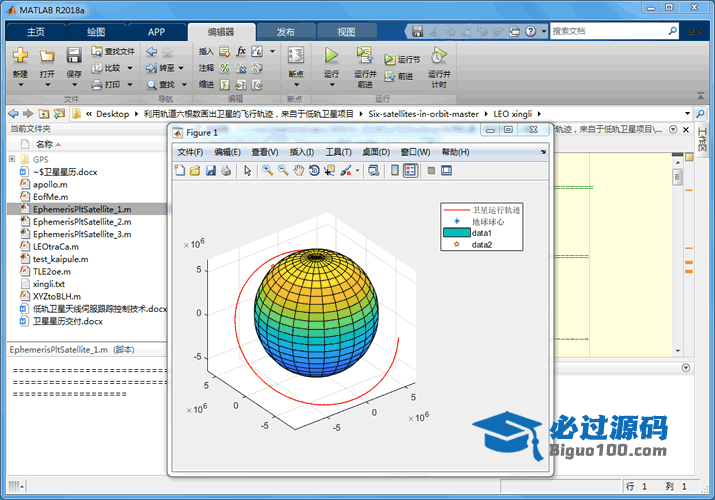Select TLE2oe.m in the file list
The image size is (715, 500).
click(52, 271)
